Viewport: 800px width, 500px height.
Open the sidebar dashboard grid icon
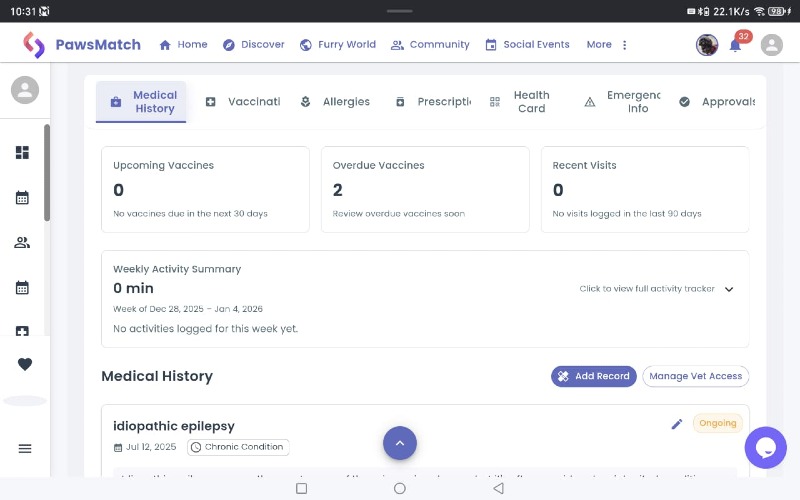[x=22, y=152]
